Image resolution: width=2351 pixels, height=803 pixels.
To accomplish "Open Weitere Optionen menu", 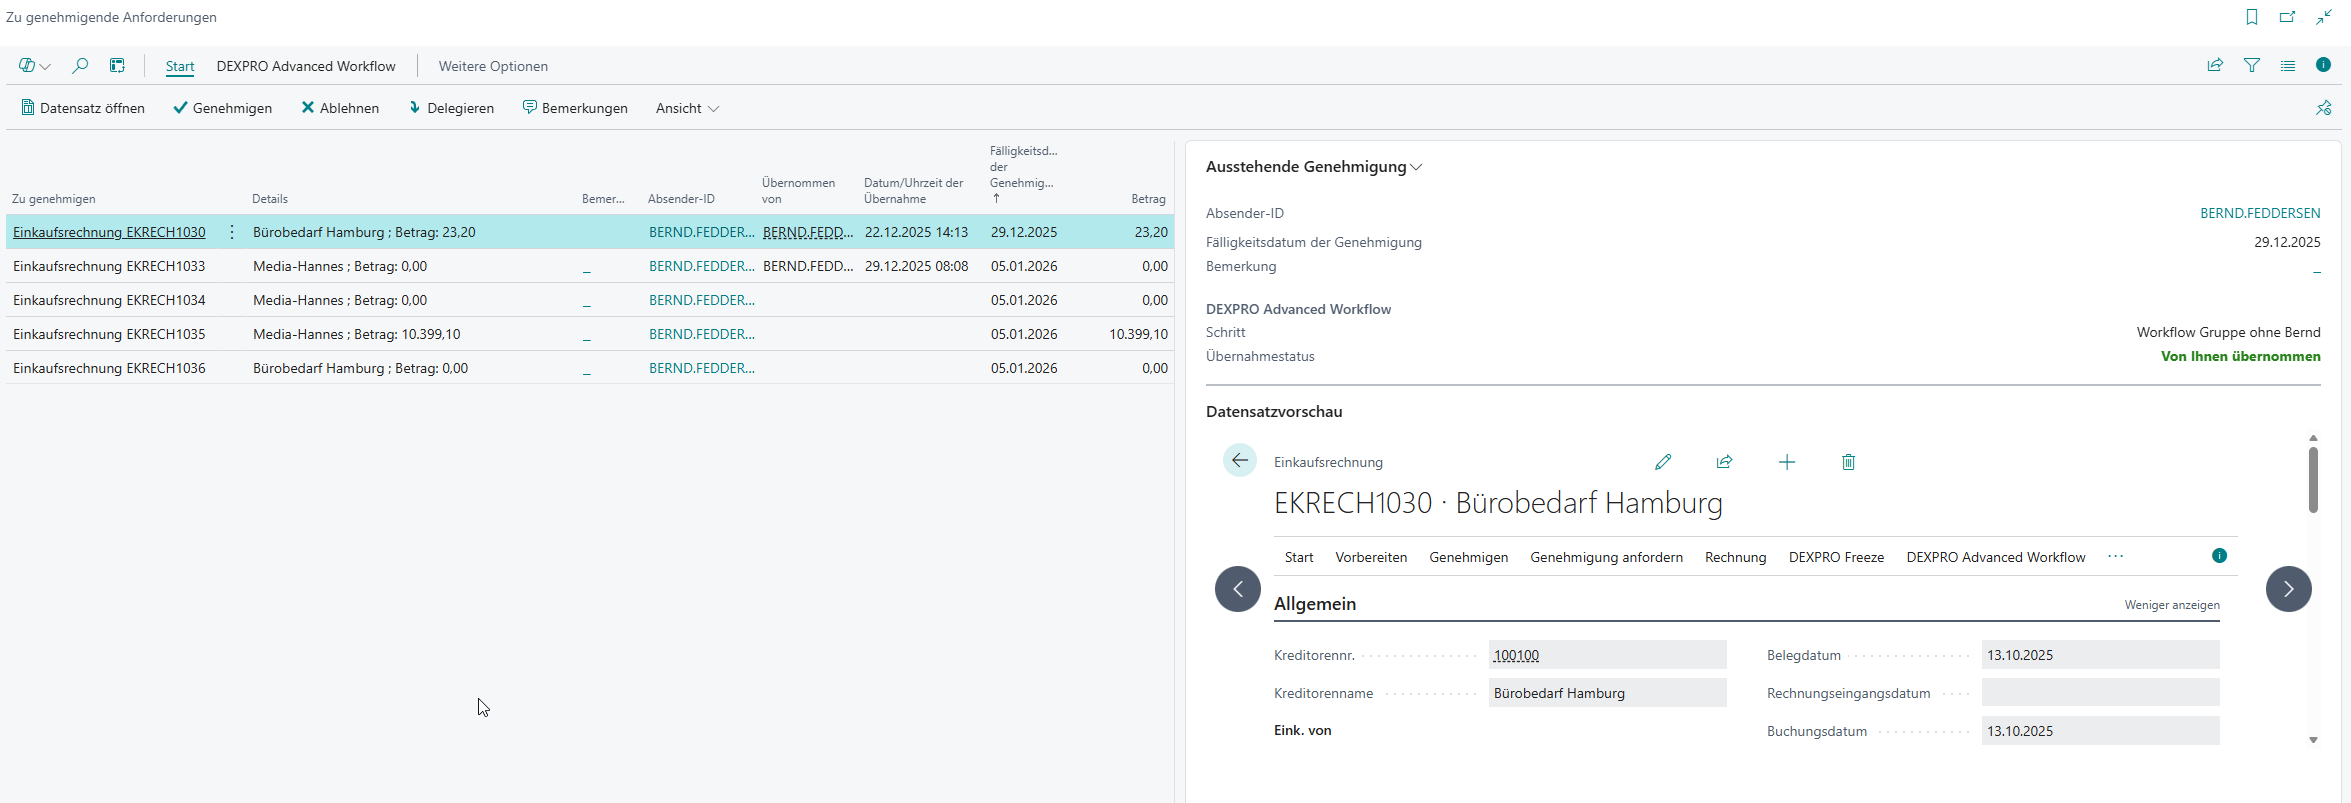I will [493, 66].
